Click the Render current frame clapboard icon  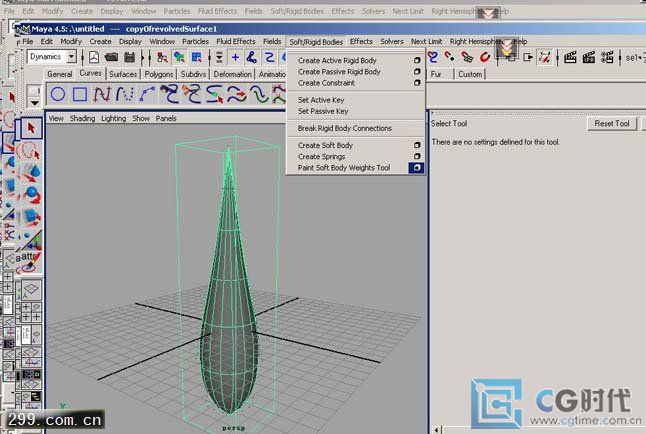coord(570,57)
